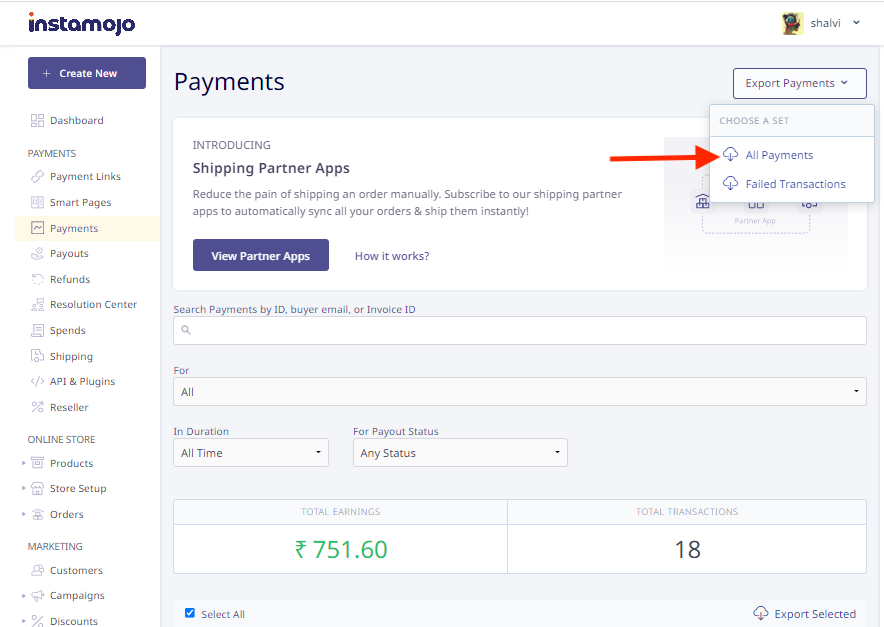
Task: Click the Resolution Center icon
Action: point(37,304)
